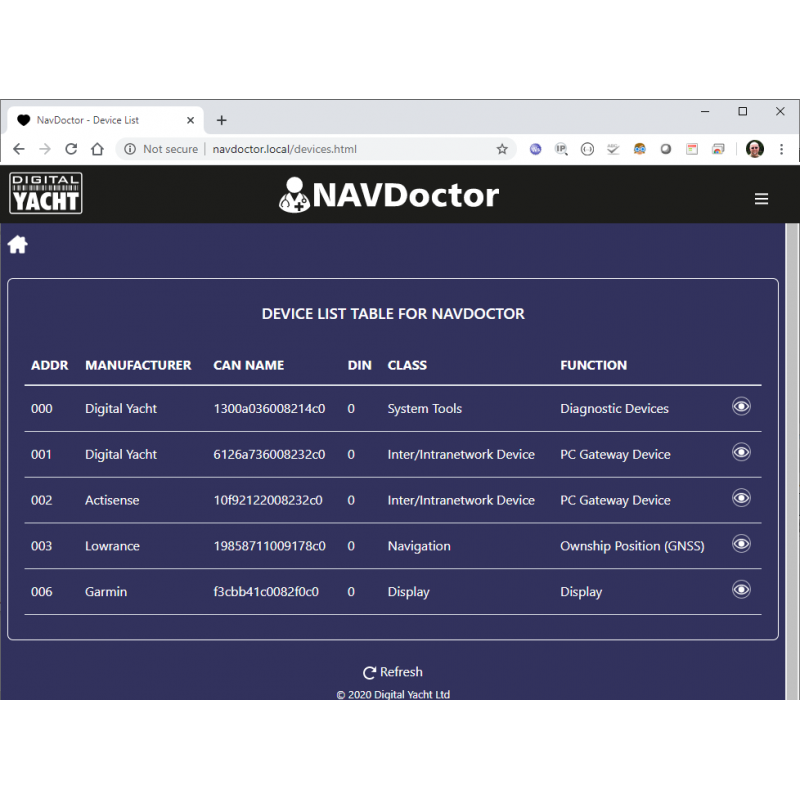Screen dimensions: 800x800
Task: Reload the page with browser reload button
Action: point(71,149)
